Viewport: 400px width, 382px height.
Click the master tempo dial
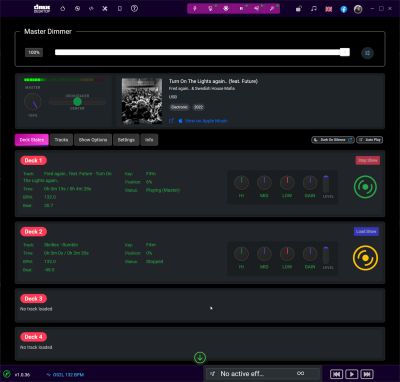pyautogui.click(x=33, y=102)
